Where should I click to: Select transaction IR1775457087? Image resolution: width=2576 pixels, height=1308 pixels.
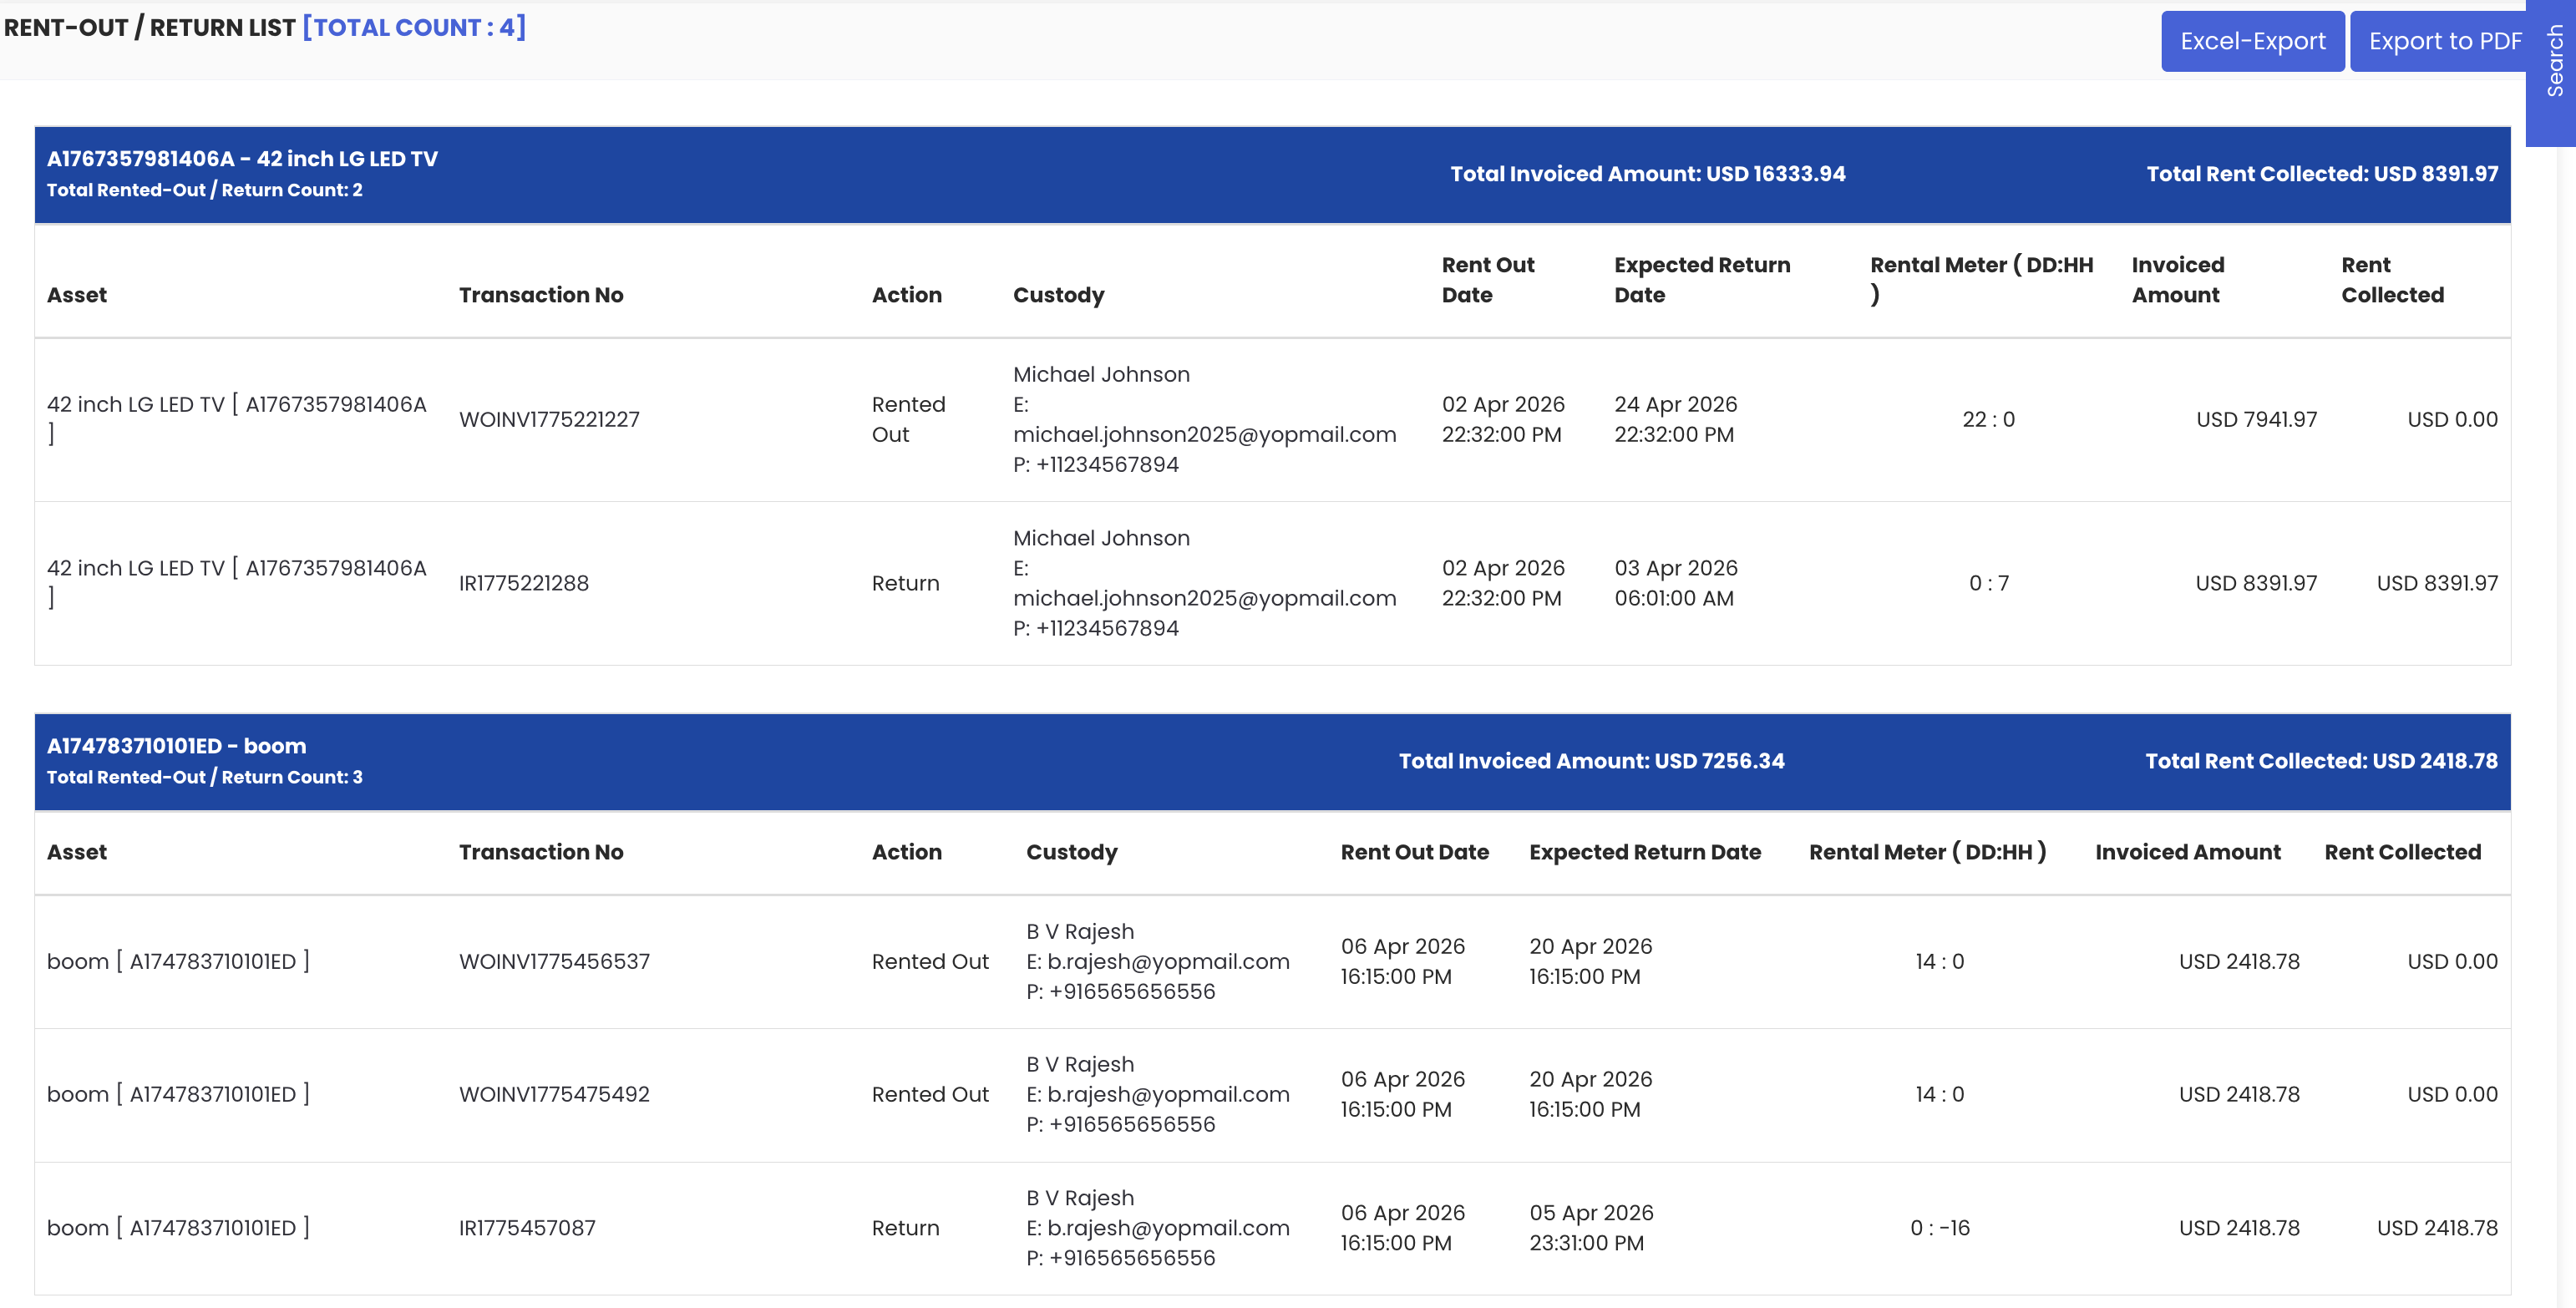[x=527, y=1228]
